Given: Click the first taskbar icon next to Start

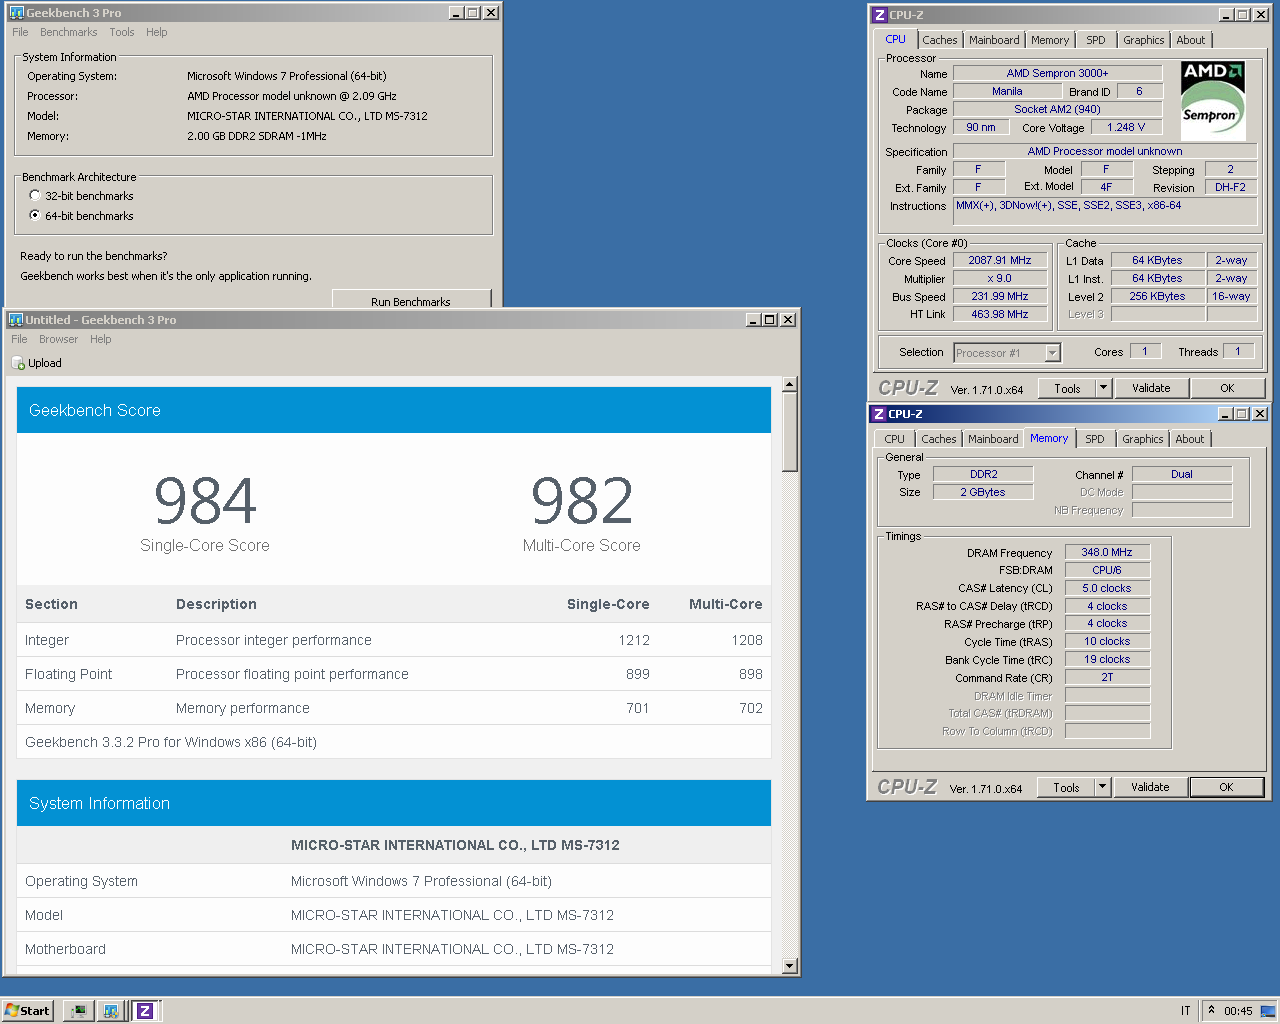Looking at the screenshot, I should click(x=78, y=1011).
